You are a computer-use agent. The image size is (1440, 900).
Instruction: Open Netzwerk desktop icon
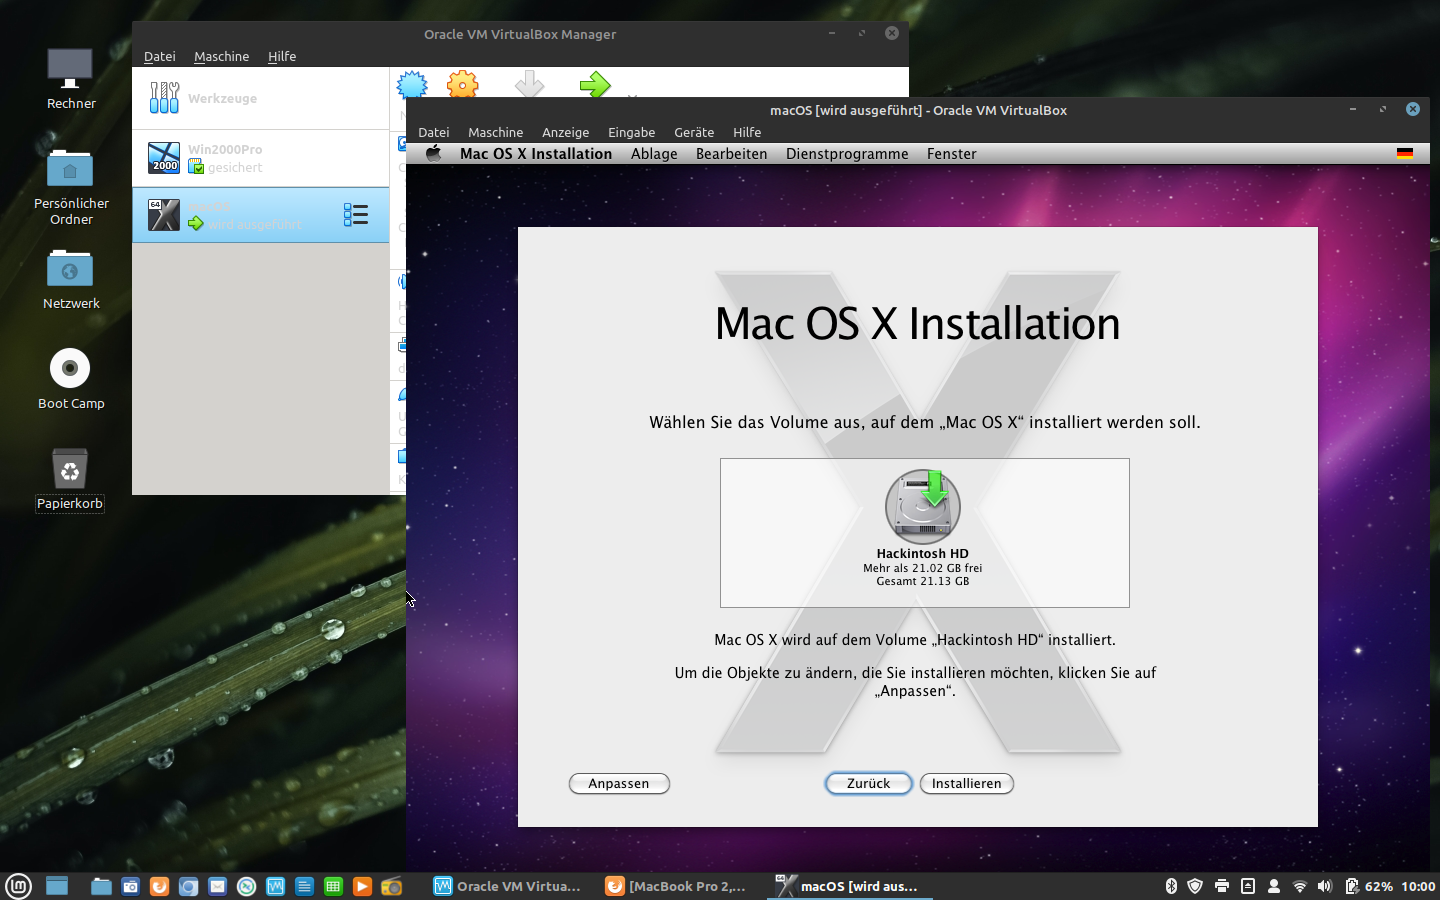70,268
